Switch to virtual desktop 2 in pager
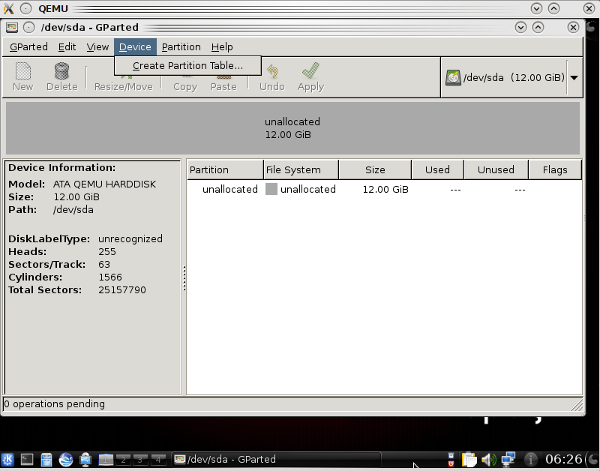Image resolution: width=600 pixels, height=471 pixels. (123, 459)
